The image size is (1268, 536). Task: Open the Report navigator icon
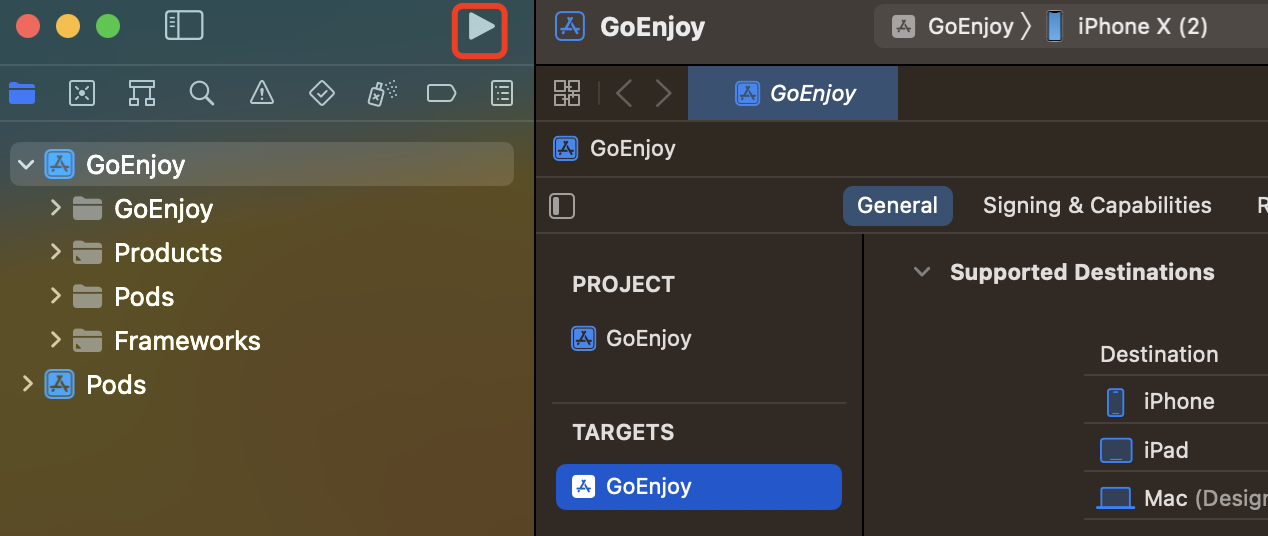tap(501, 94)
